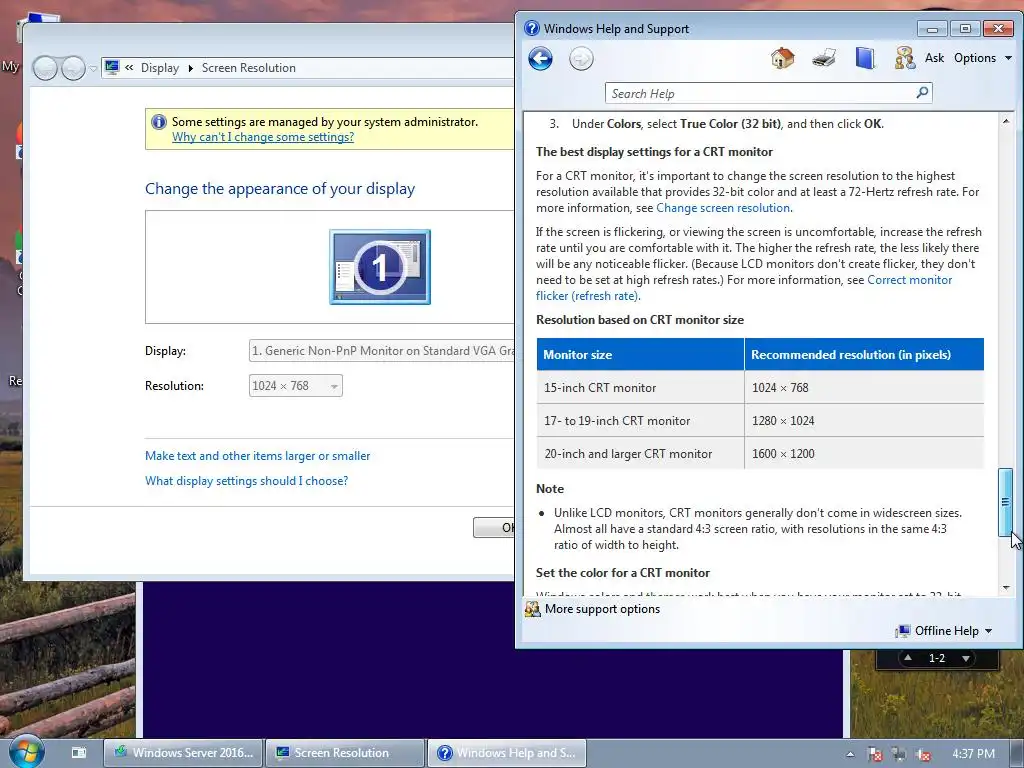Switch to Screen Resolution taskbar item
Screen dimensions: 1024x768
point(346,753)
